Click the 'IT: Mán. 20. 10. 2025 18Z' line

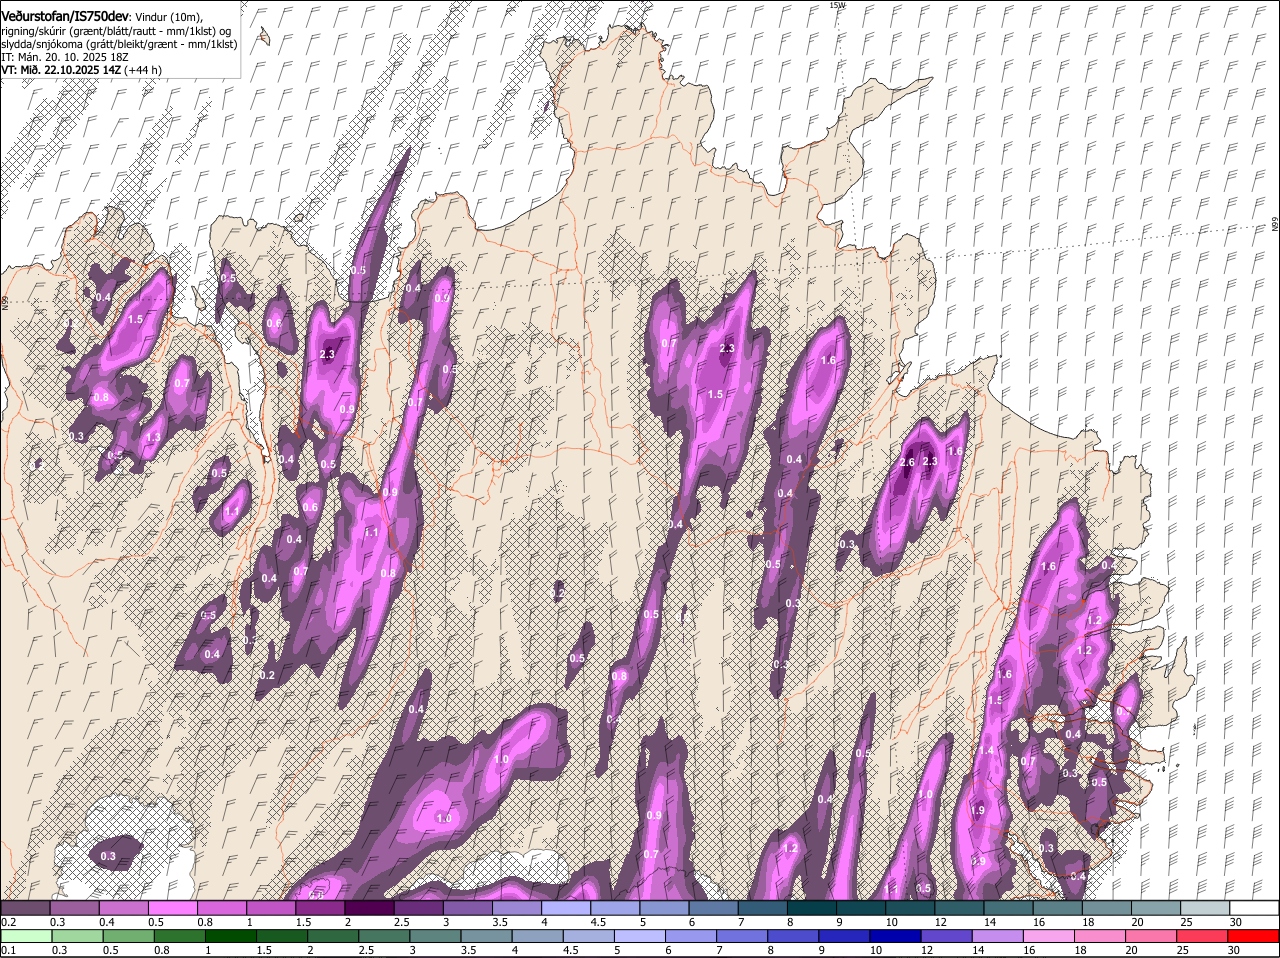pyautogui.click(x=64, y=57)
